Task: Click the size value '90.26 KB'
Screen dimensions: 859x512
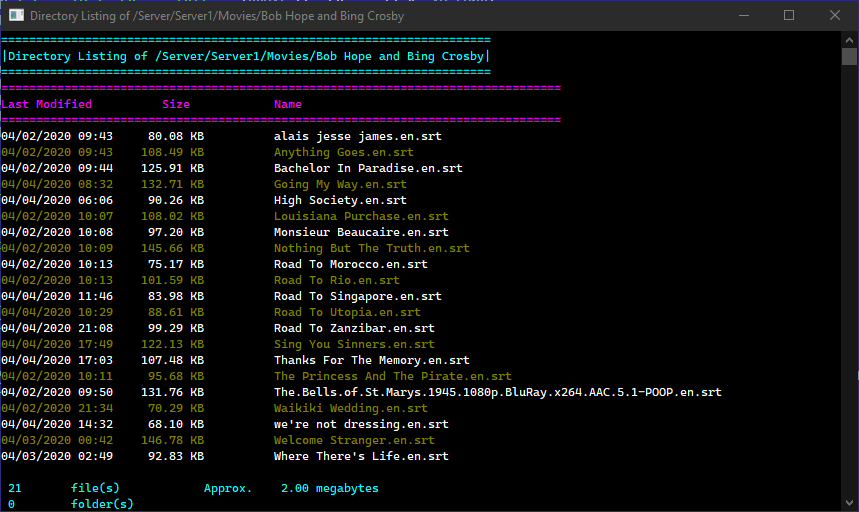Action: [176, 200]
